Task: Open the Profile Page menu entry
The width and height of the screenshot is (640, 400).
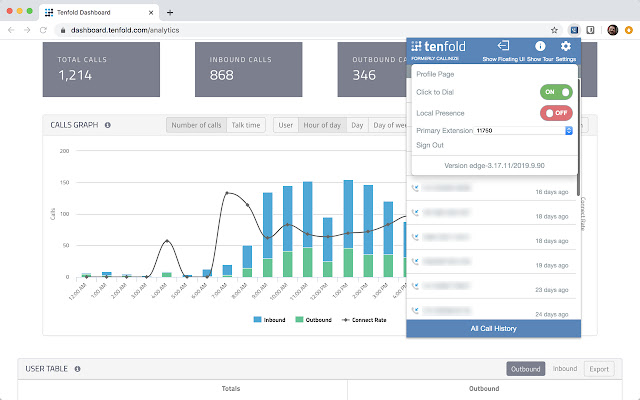Action: click(x=436, y=75)
